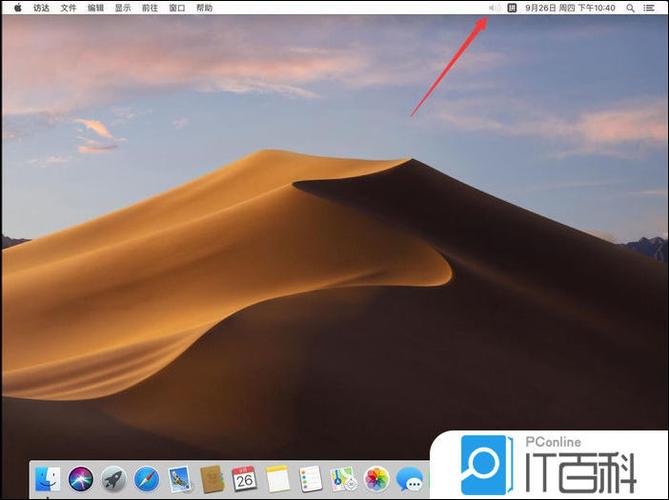Open the 文件 menu
This screenshot has height=500, width=669.
coord(68,8)
